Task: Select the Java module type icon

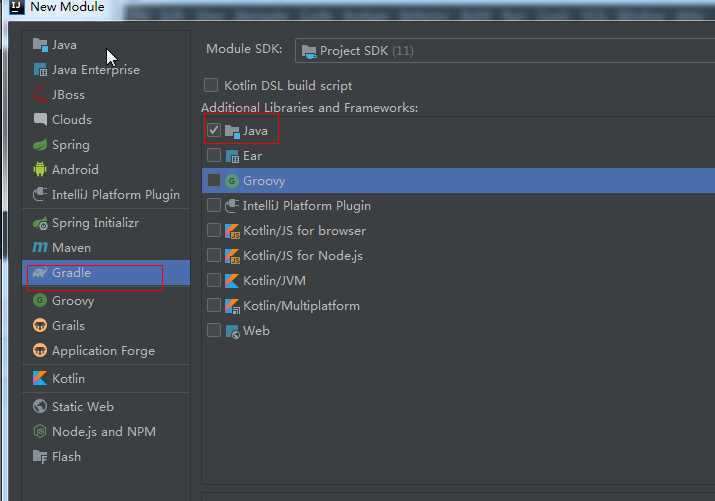Action: pyautogui.click(x=40, y=45)
